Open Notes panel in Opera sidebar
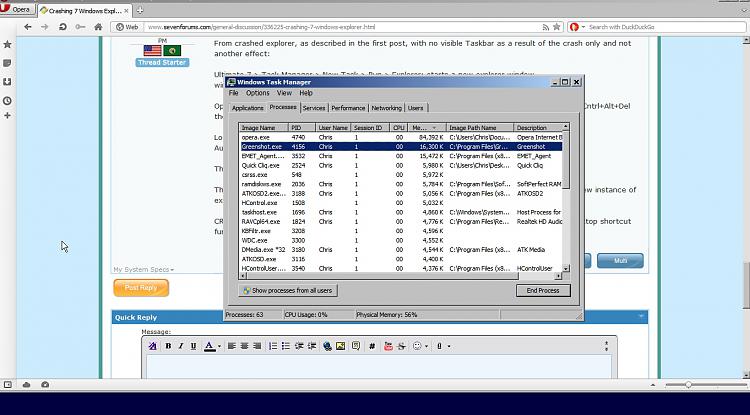Screen dimensions: 750x415 [7, 63]
